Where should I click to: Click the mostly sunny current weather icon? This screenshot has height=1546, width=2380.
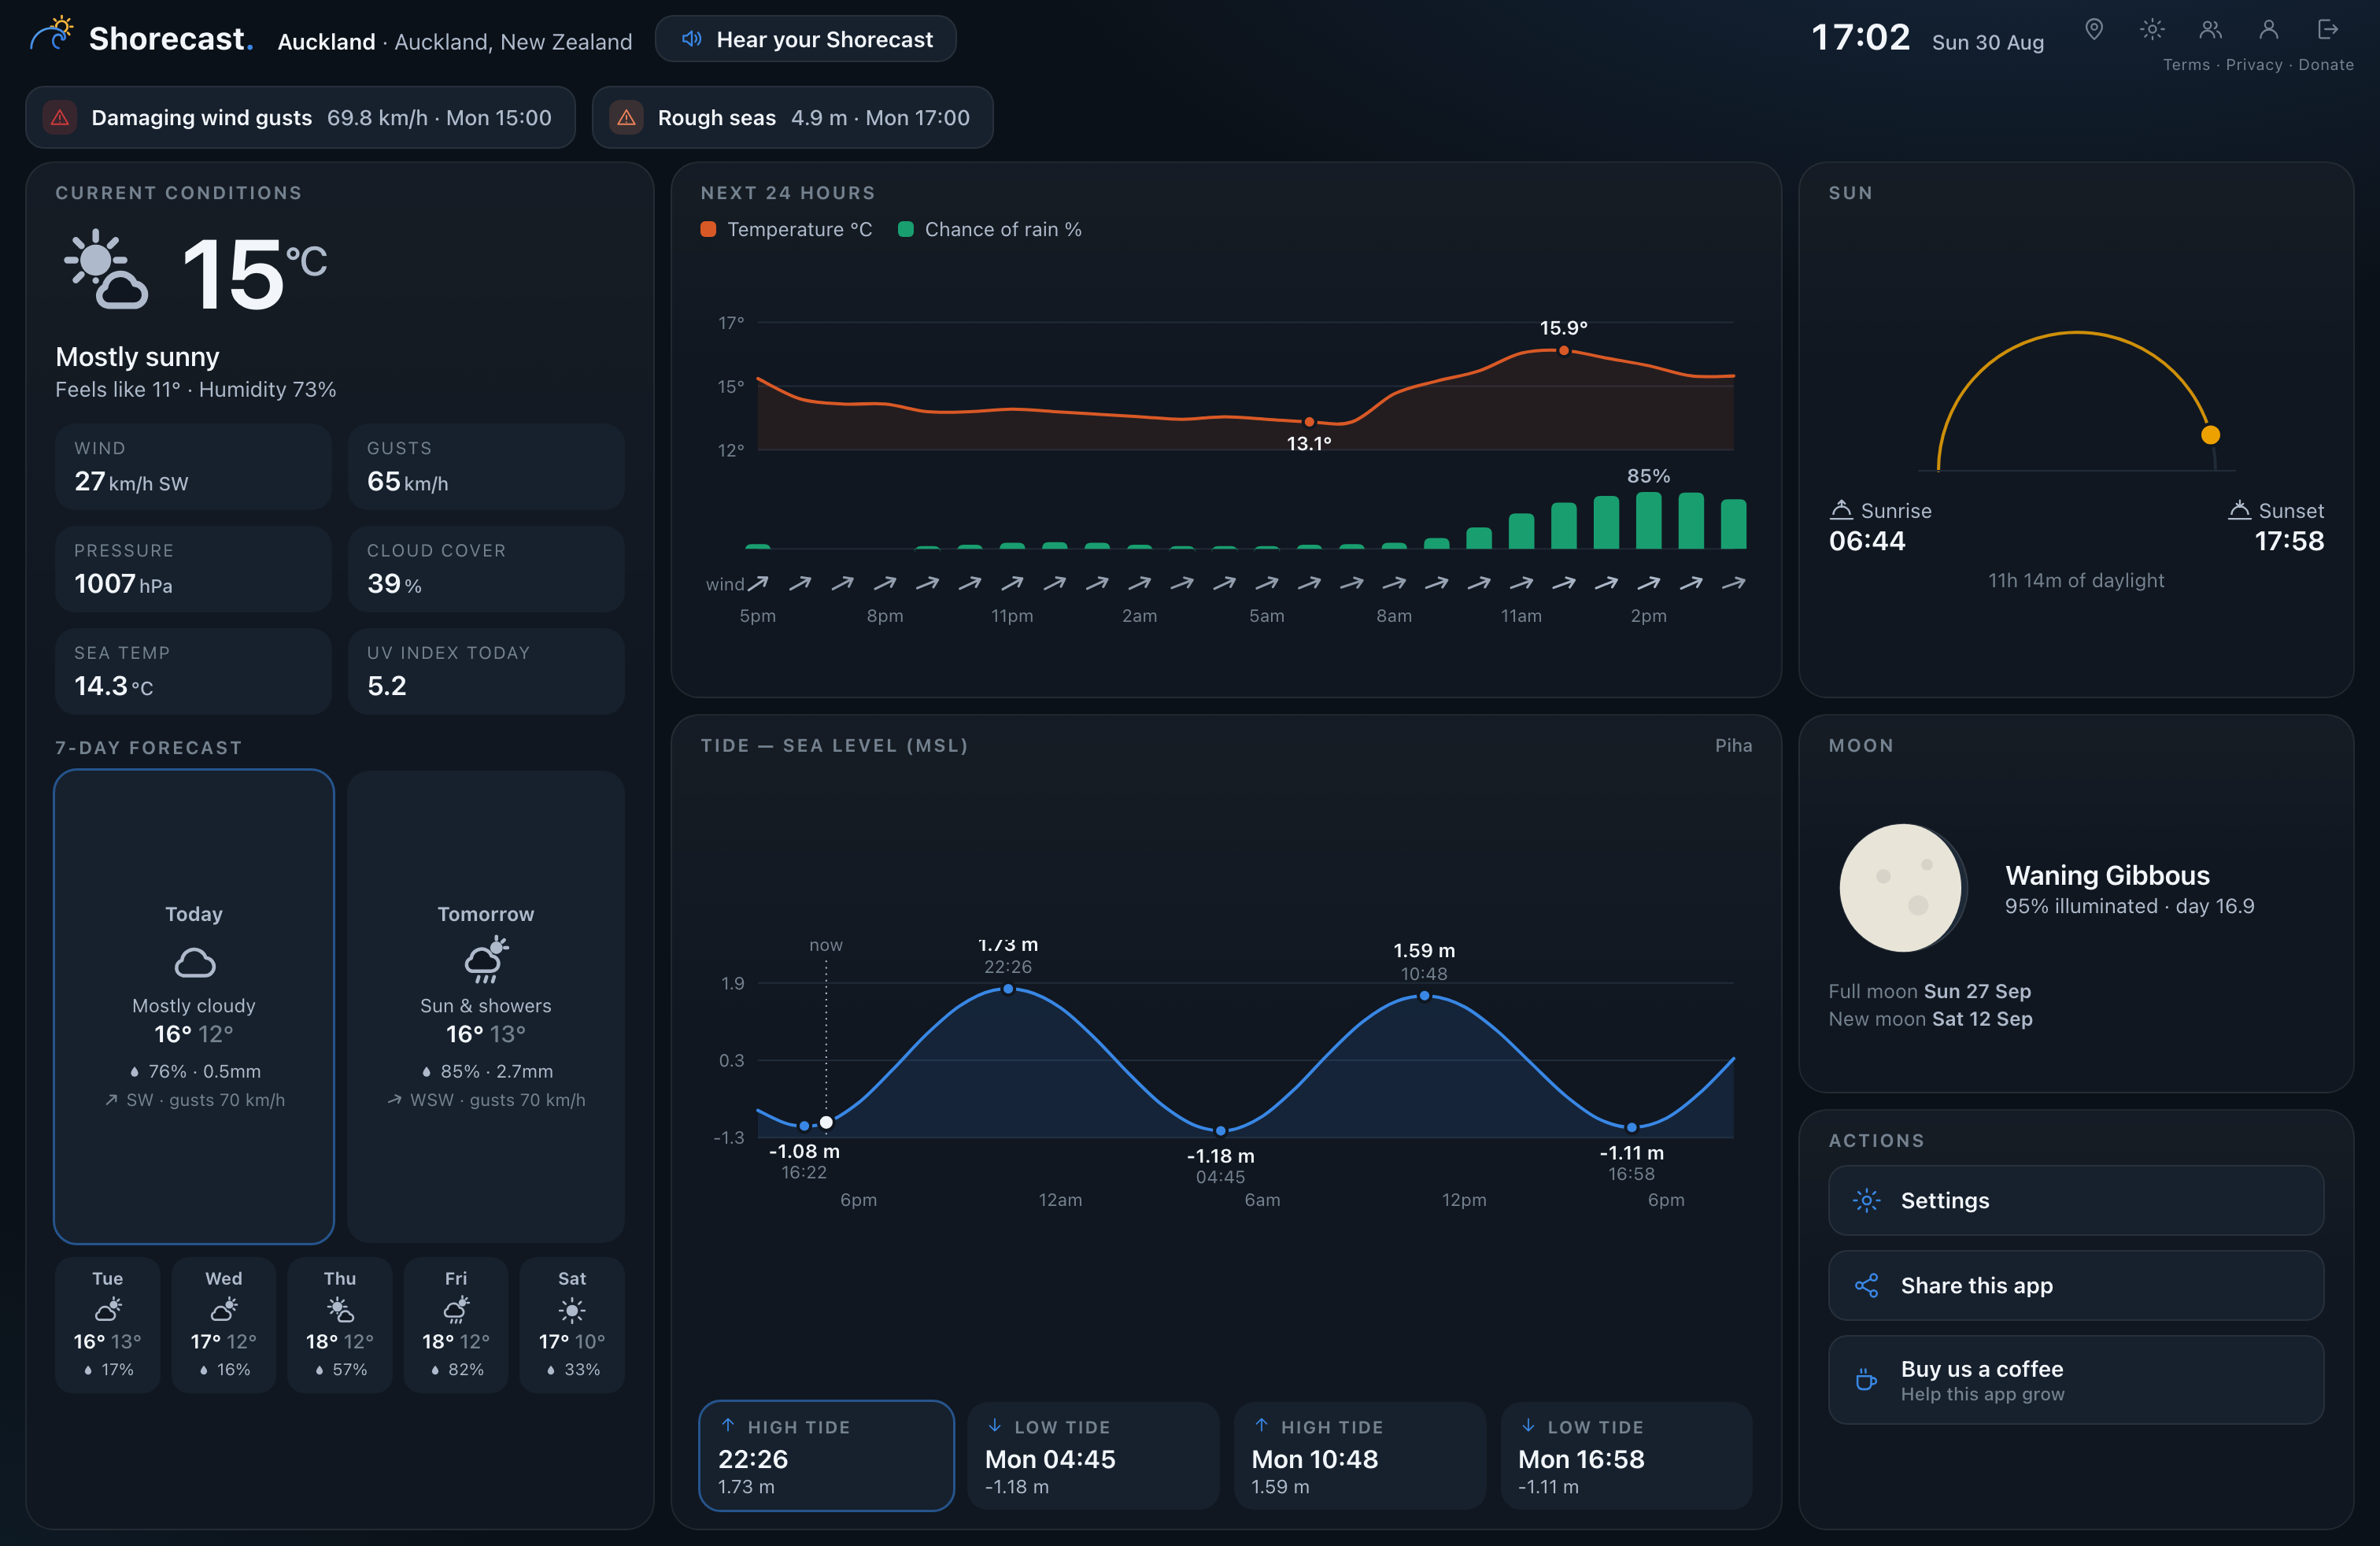click(x=106, y=270)
